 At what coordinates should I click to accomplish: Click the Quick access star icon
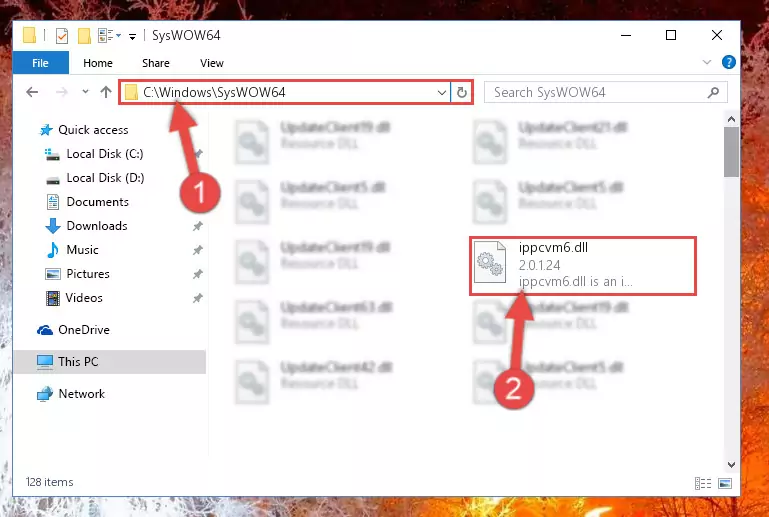point(46,130)
